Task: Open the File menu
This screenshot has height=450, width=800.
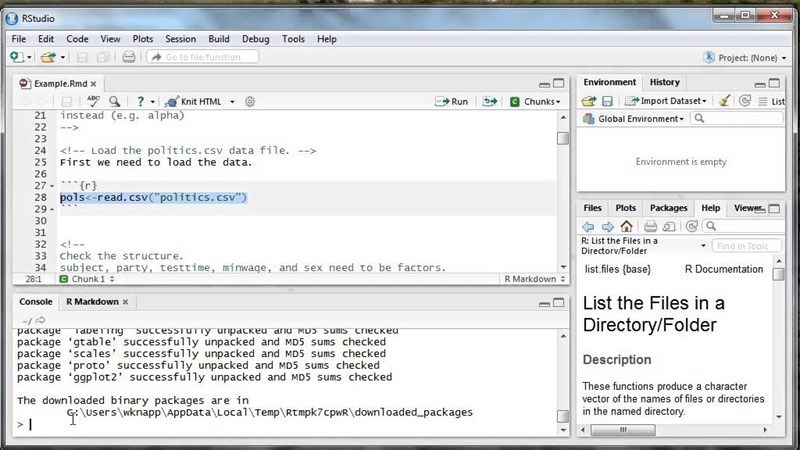Action: coord(19,39)
